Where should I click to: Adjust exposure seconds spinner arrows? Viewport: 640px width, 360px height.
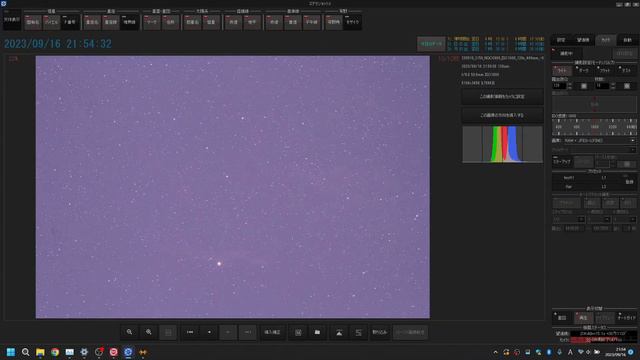click(570, 86)
